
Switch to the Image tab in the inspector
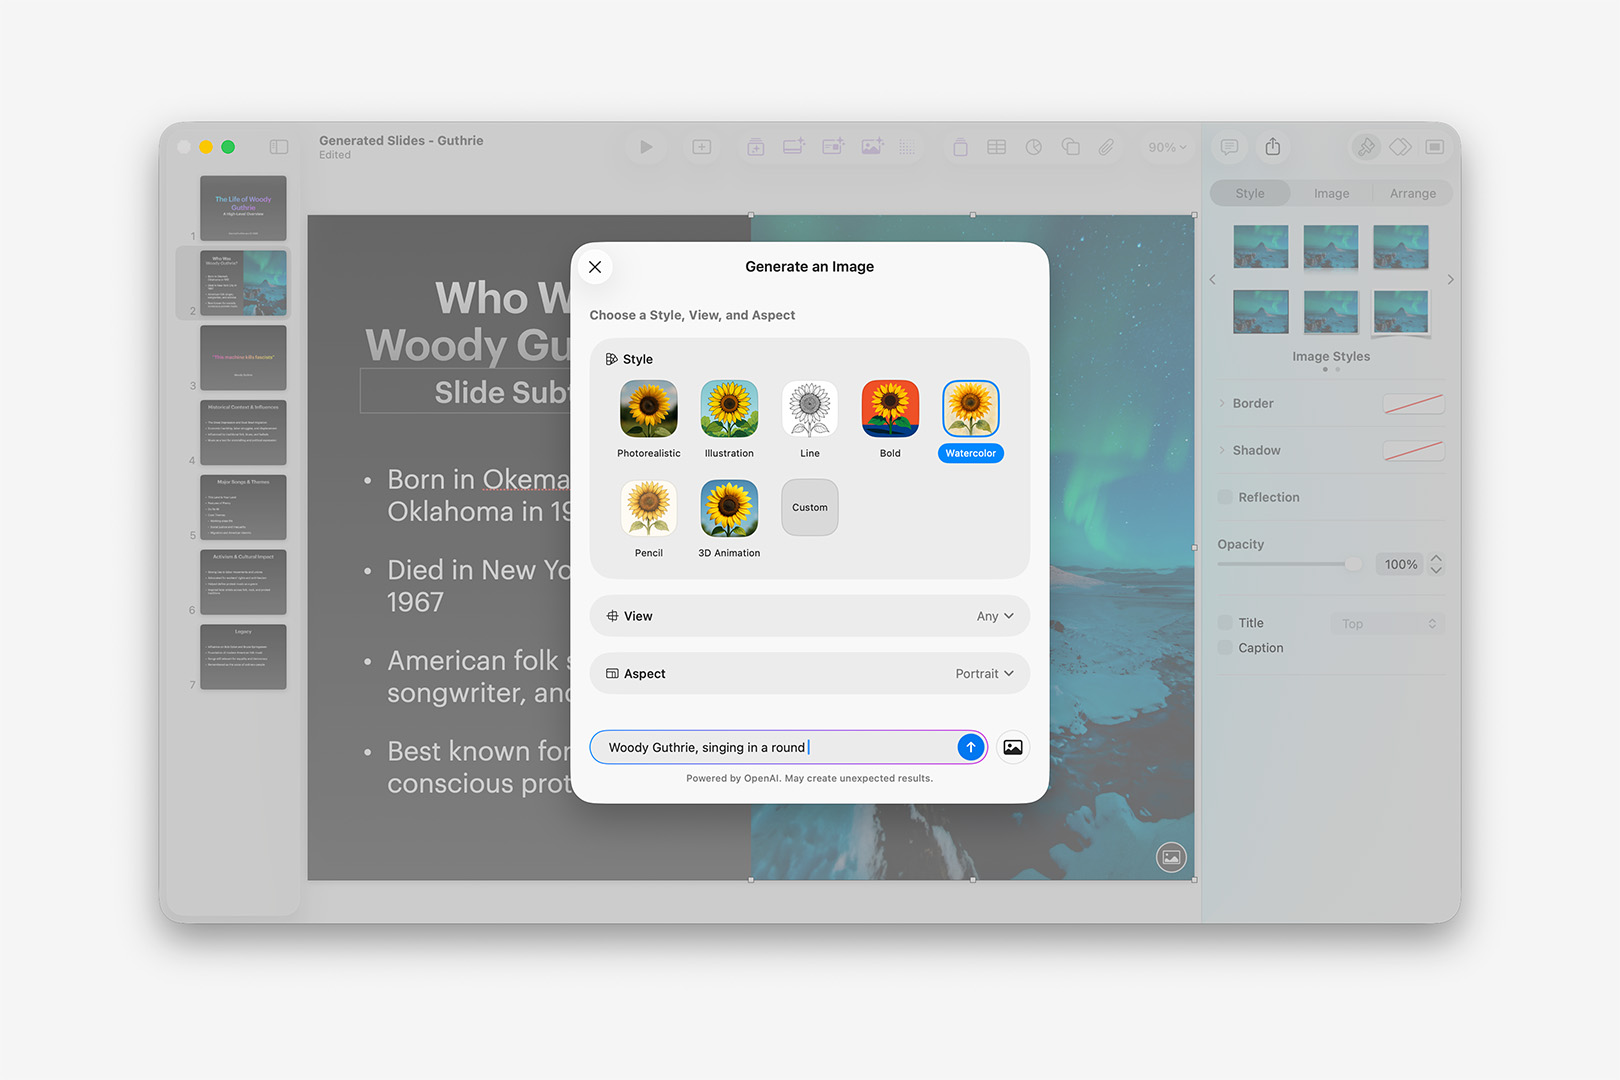[x=1331, y=192]
